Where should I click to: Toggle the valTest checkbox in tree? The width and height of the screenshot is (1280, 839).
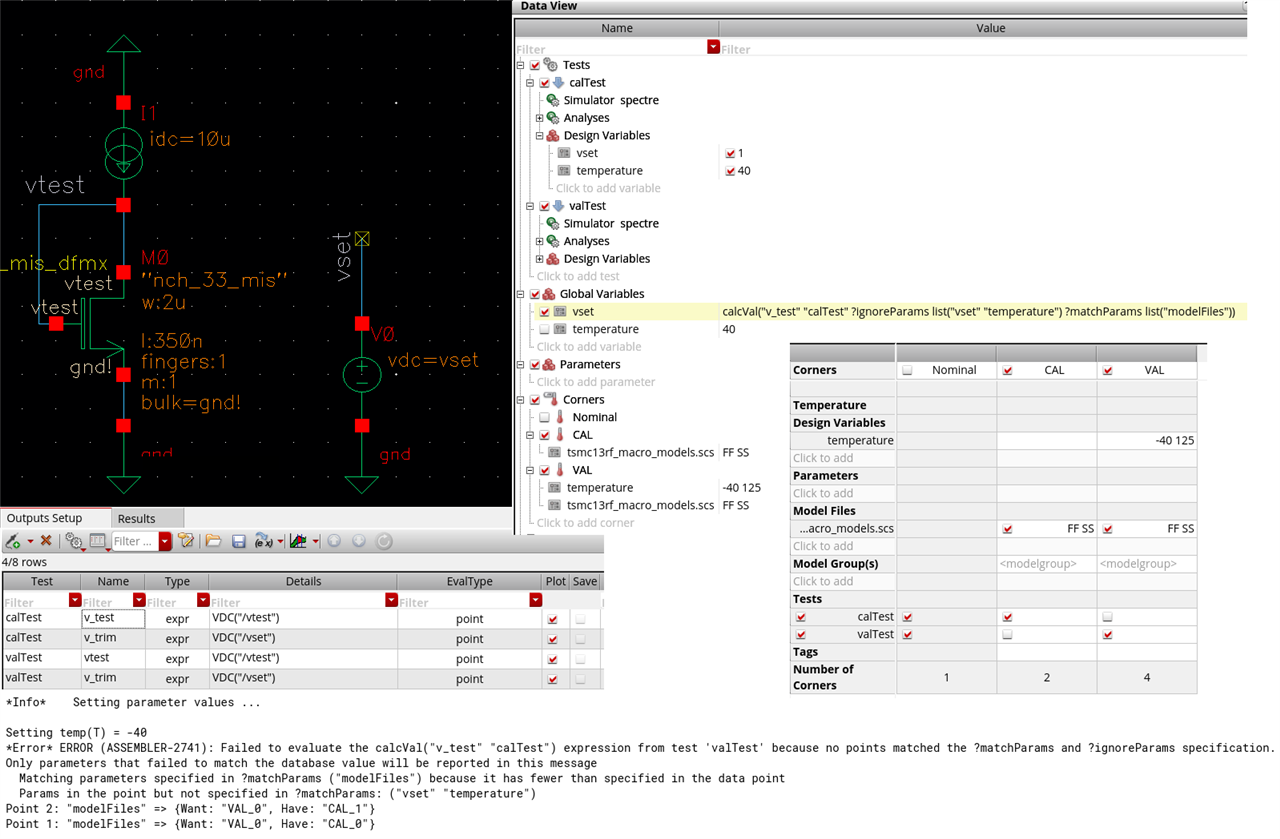[x=544, y=206]
